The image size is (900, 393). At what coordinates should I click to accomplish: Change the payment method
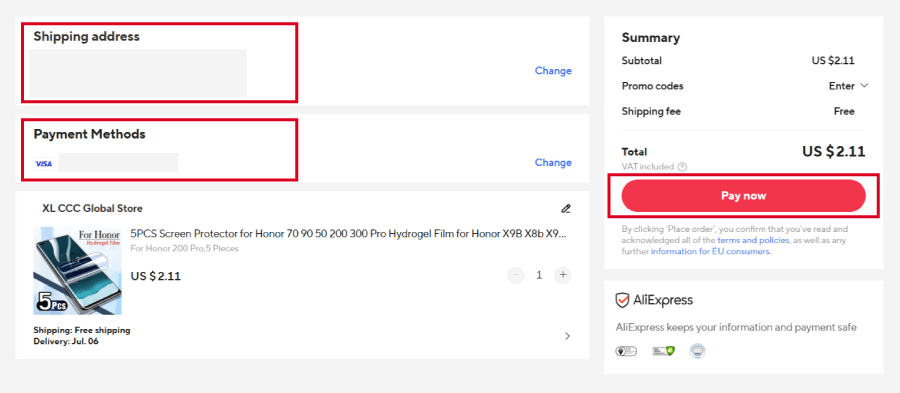(553, 162)
